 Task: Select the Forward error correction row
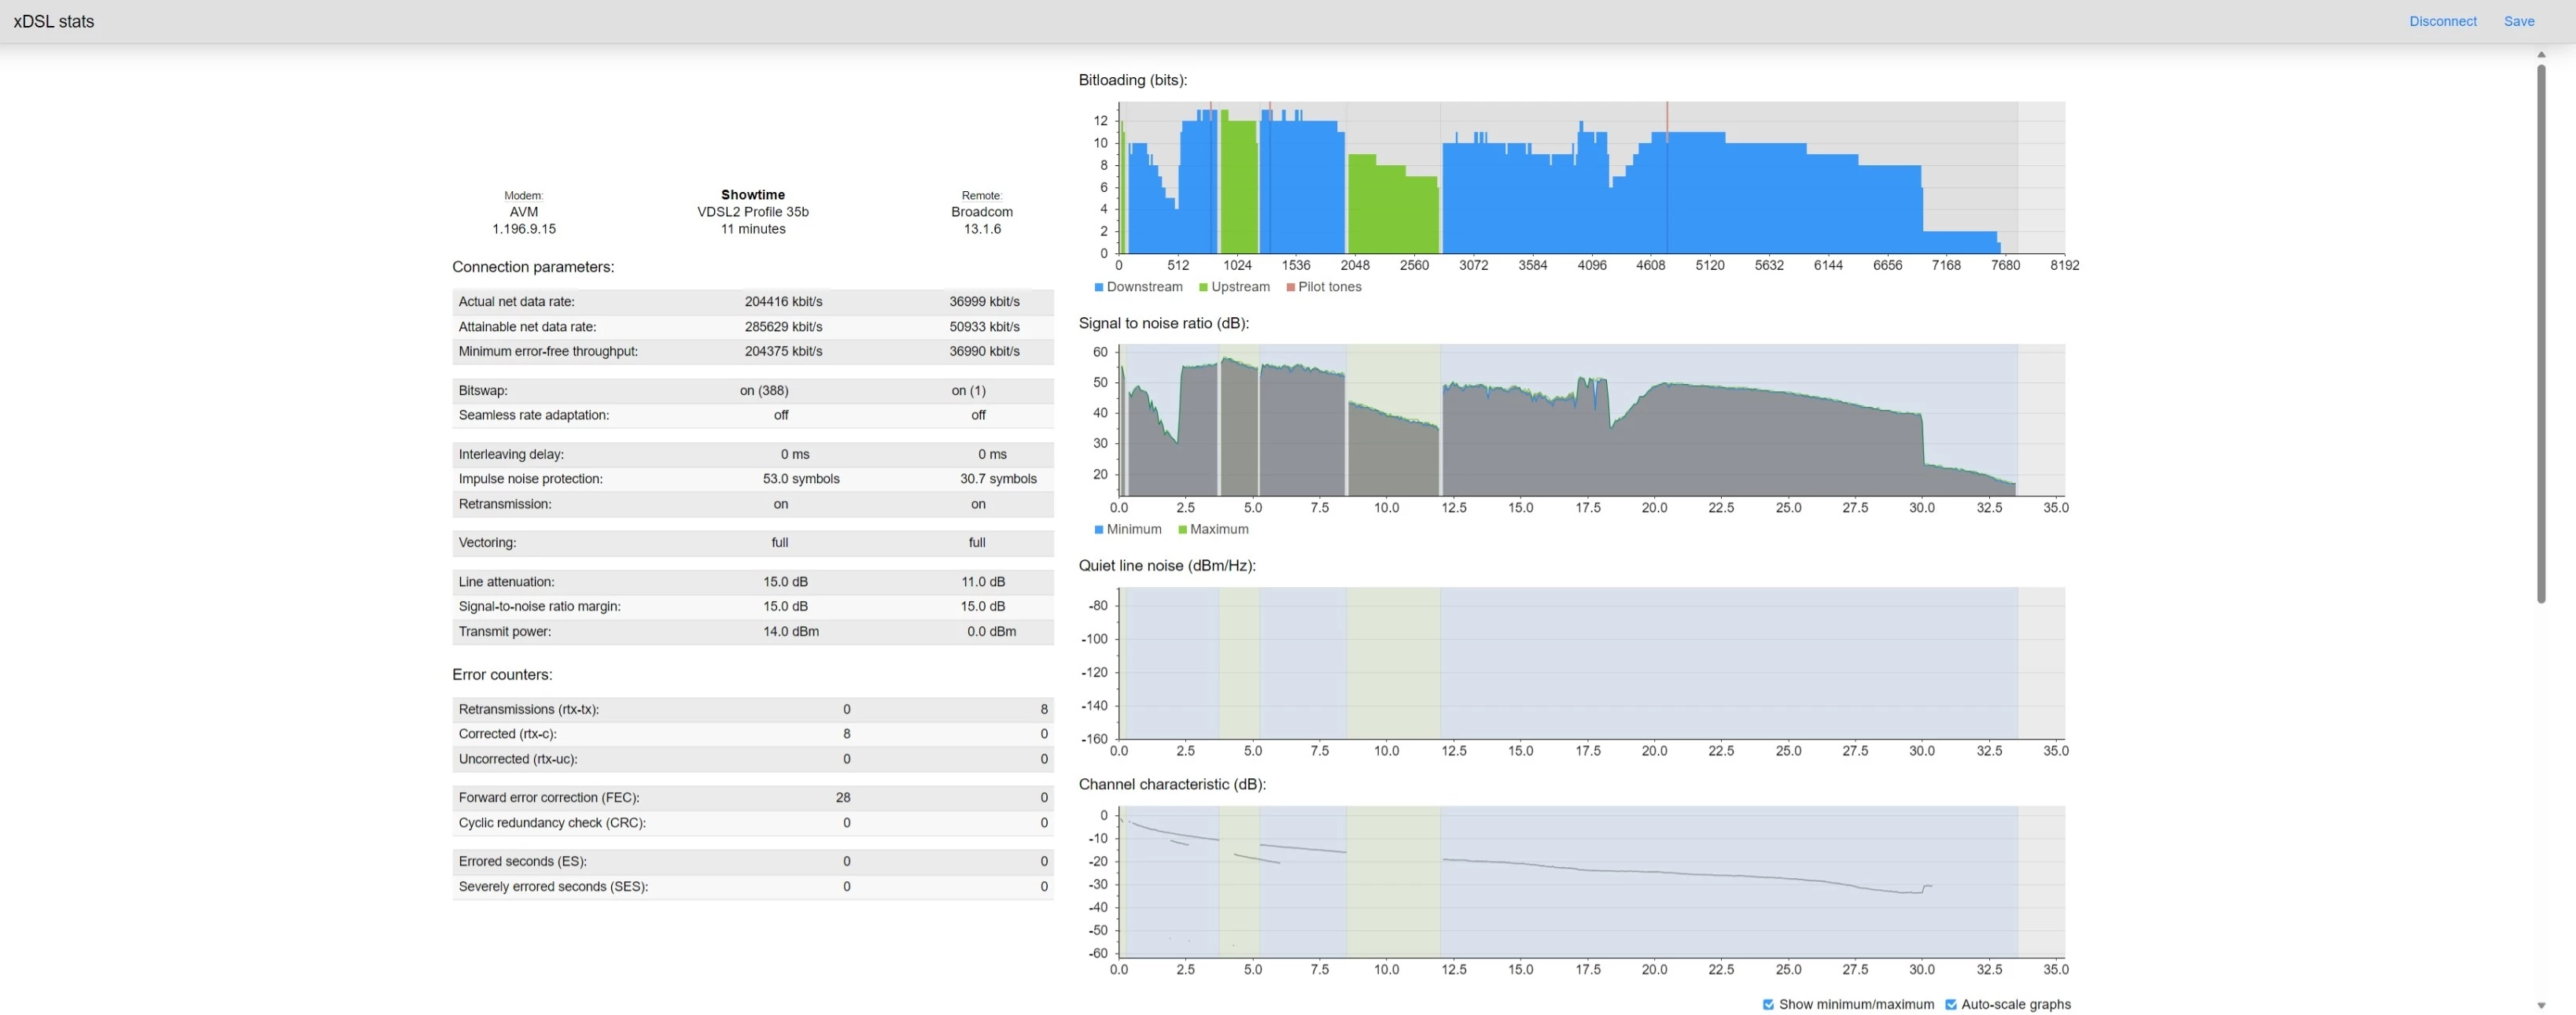(x=752, y=797)
